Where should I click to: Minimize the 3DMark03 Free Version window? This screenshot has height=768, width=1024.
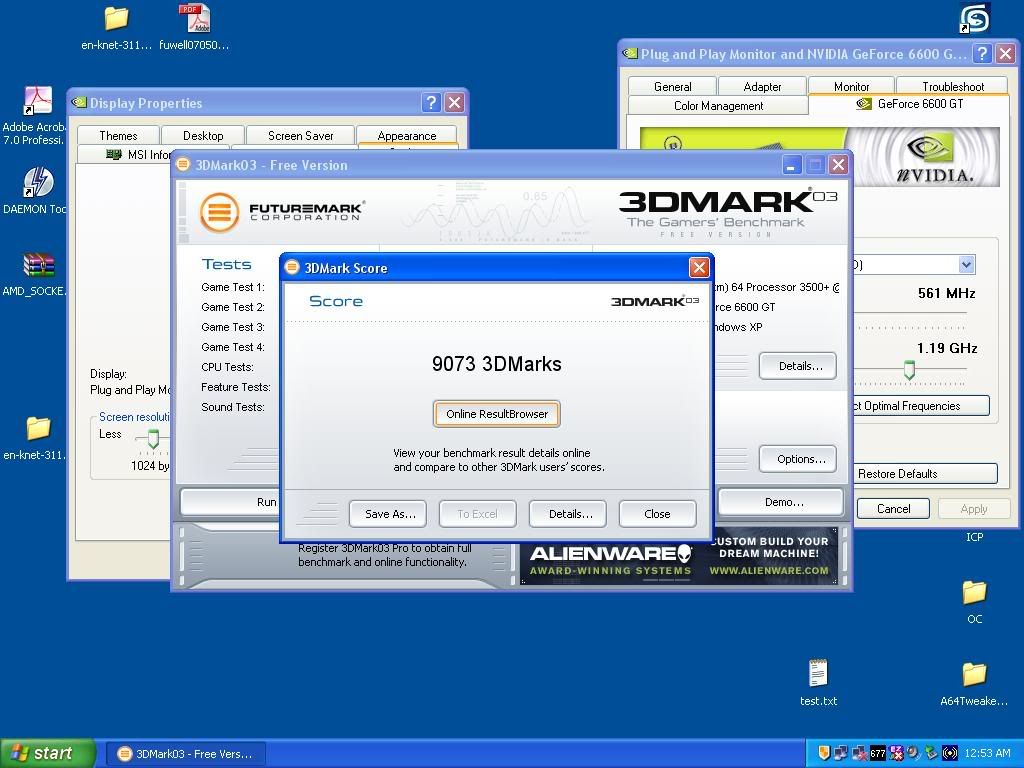click(x=792, y=165)
